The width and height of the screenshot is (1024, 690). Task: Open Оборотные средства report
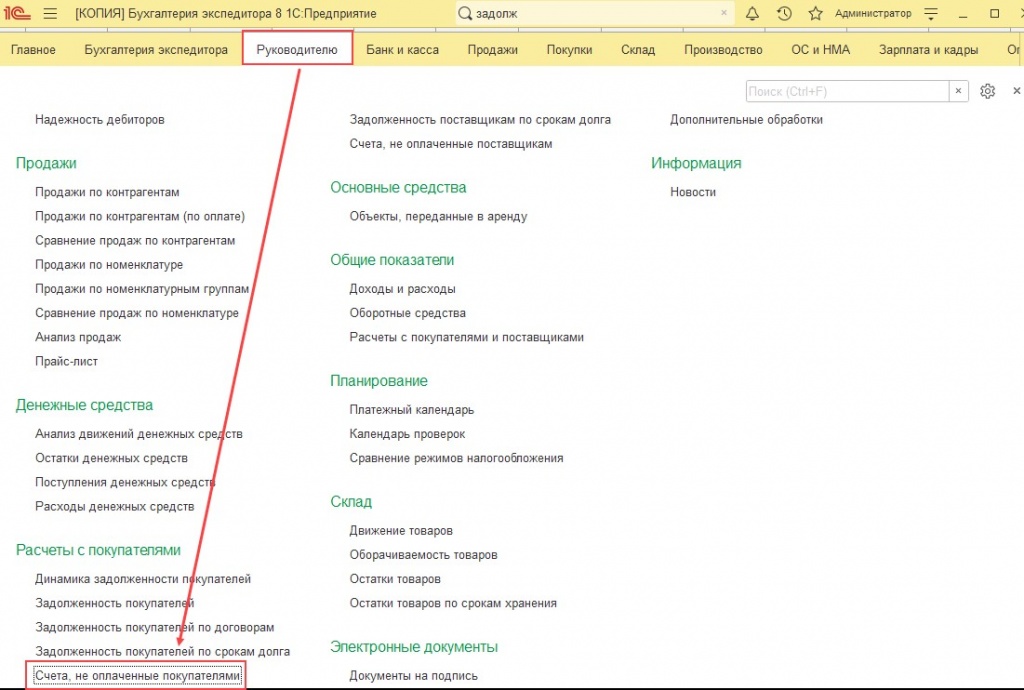pos(408,313)
